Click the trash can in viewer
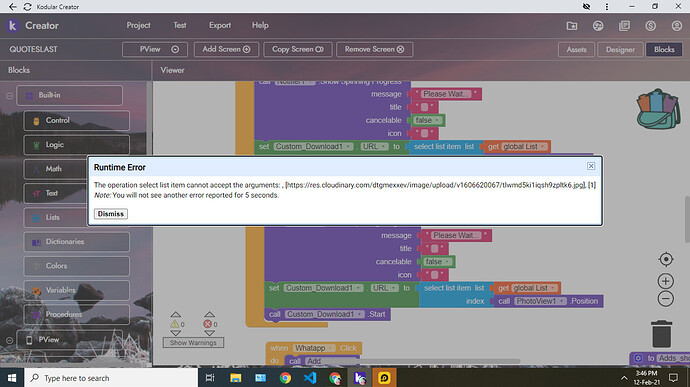The image size is (690, 387). [x=661, y=334]
